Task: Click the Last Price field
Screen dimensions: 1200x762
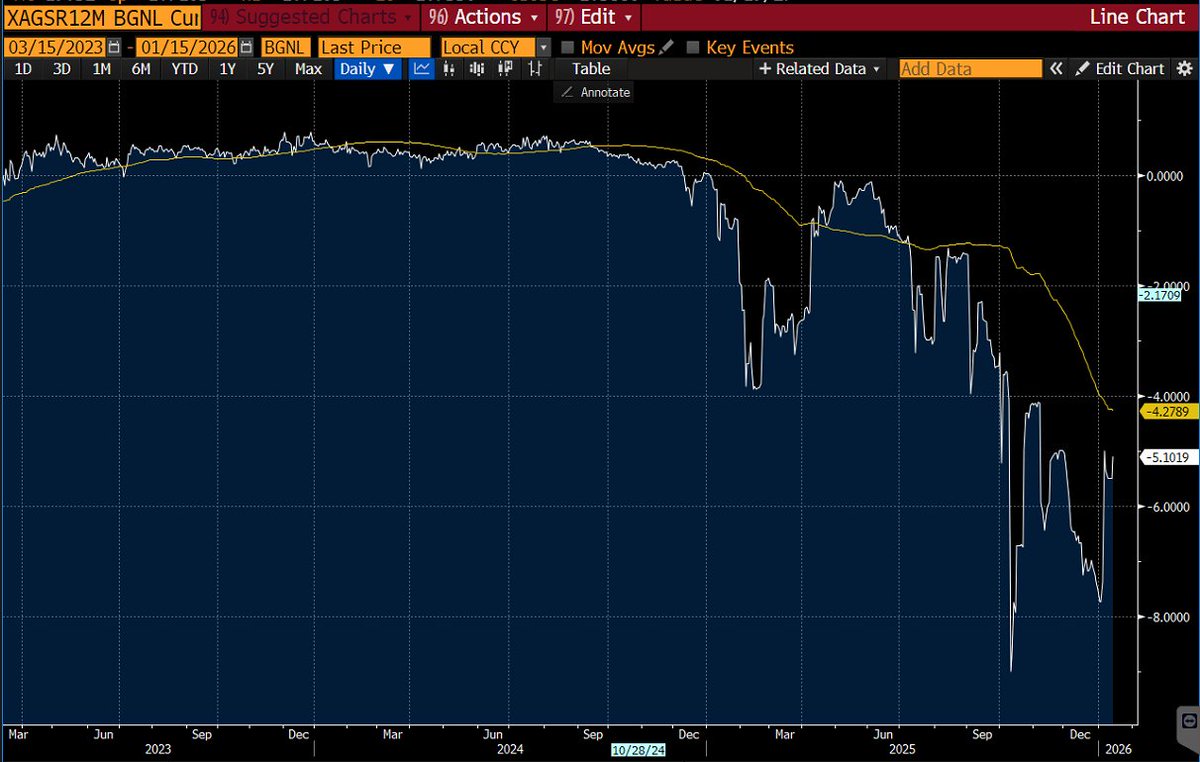Action: coord(374,47)
